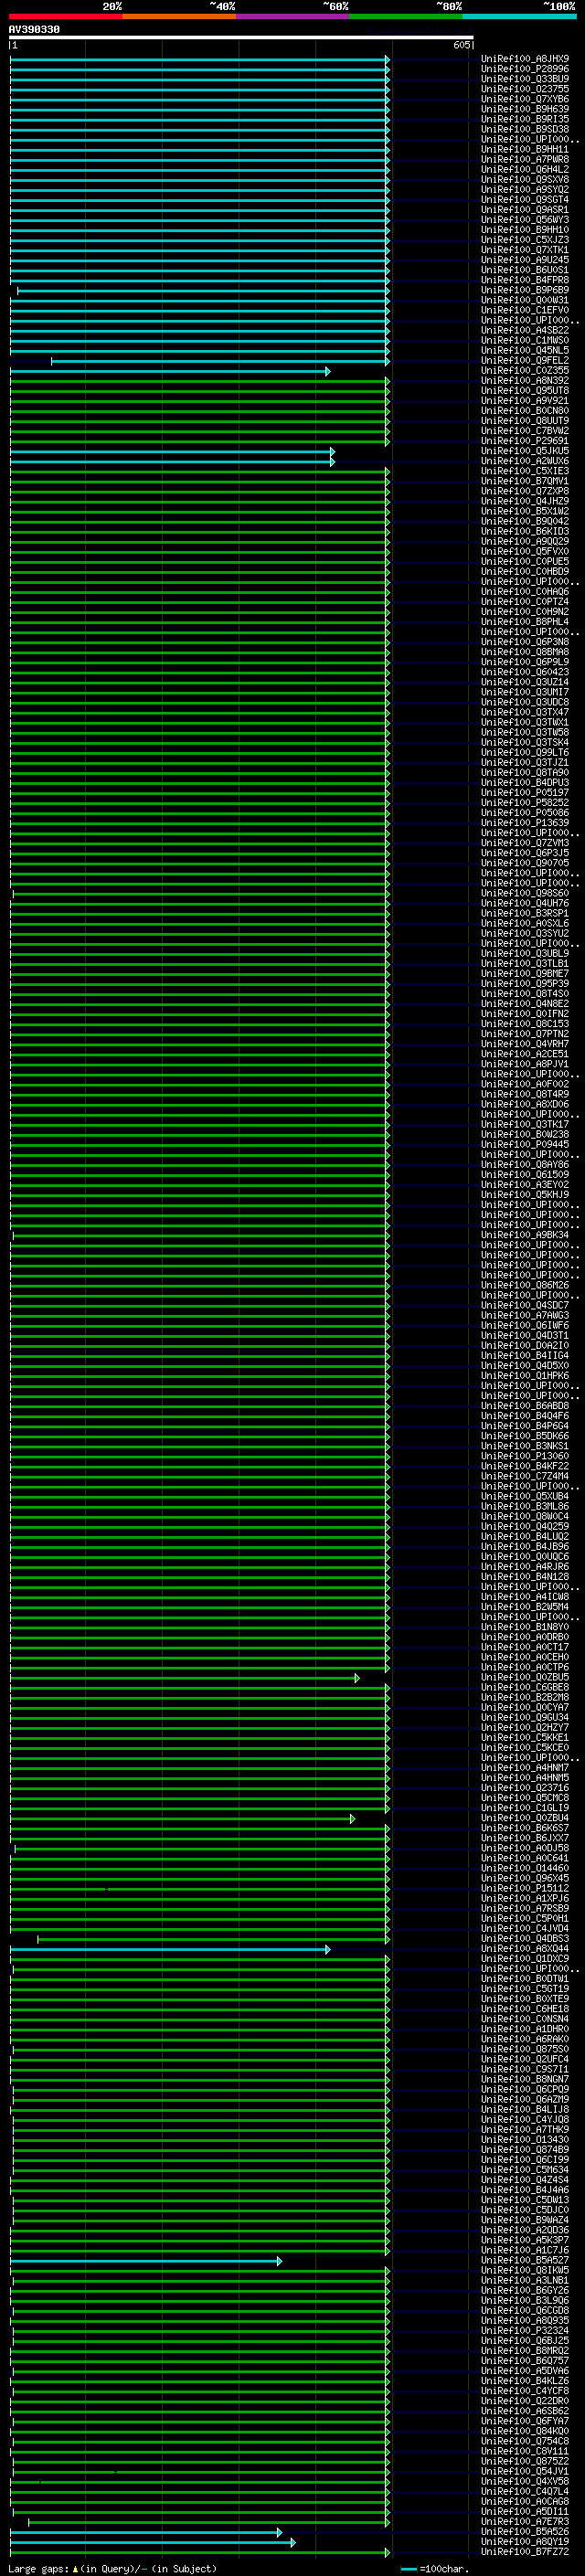The image size is (585, 2576).
Task: Open hit UniRef100_Q9FEL2
Action: (525, 360)
